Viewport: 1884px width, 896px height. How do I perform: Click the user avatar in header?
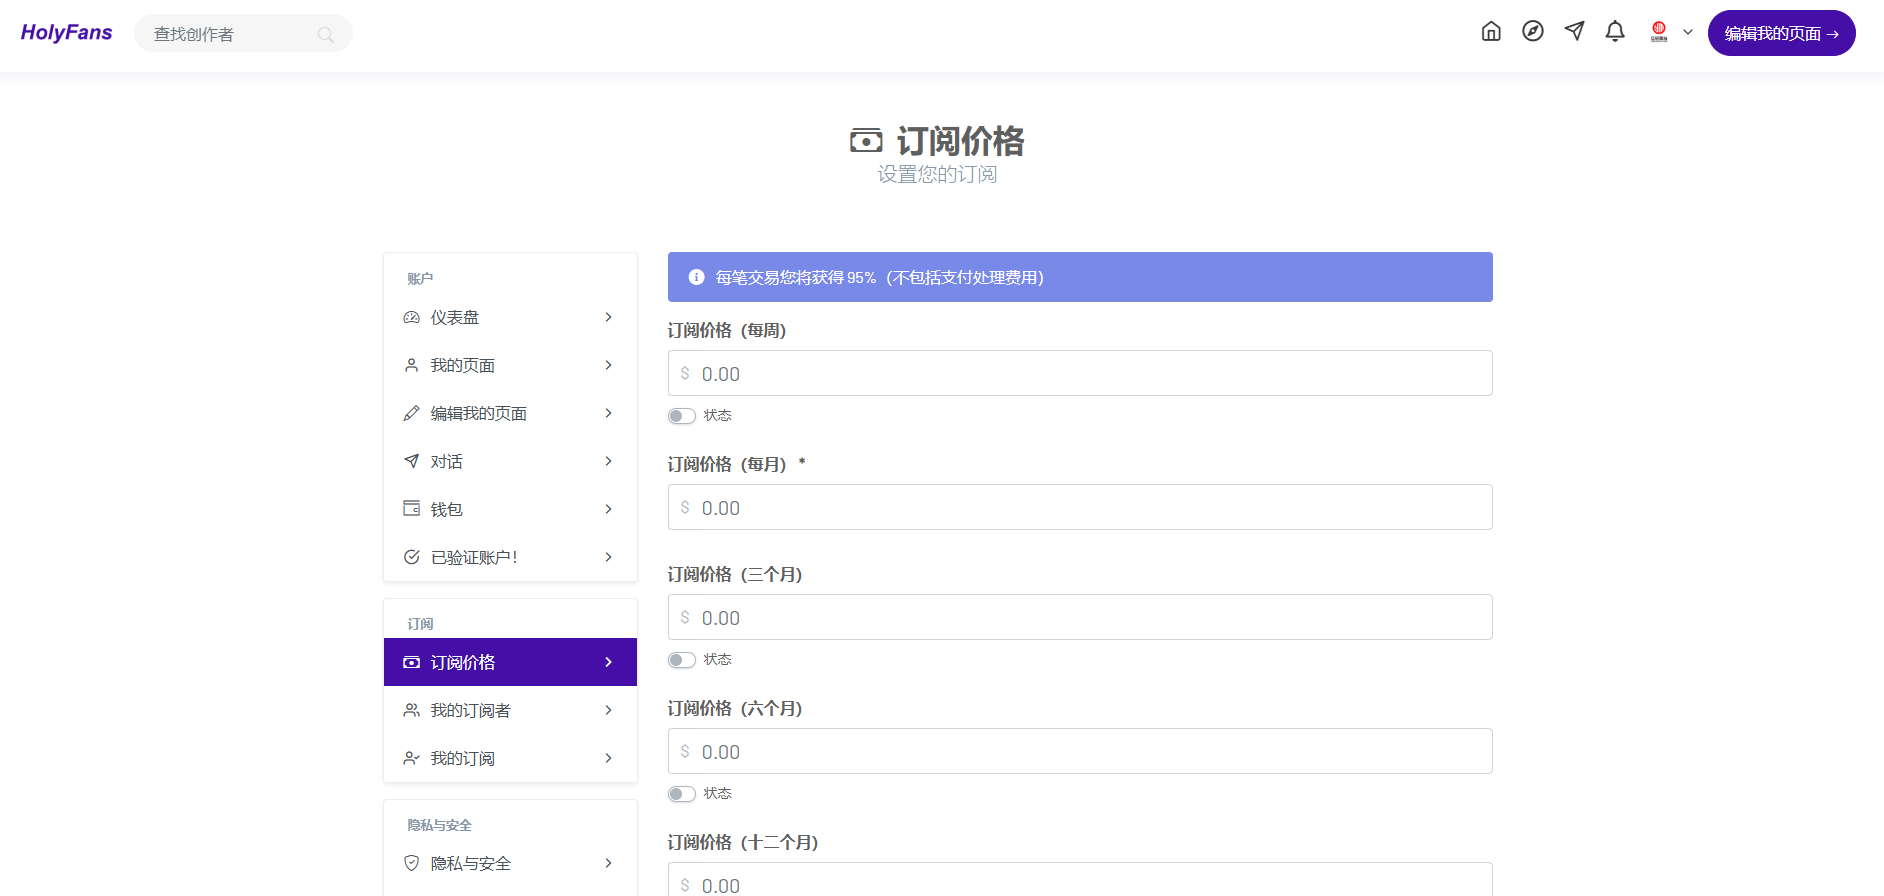(1659, 32)
